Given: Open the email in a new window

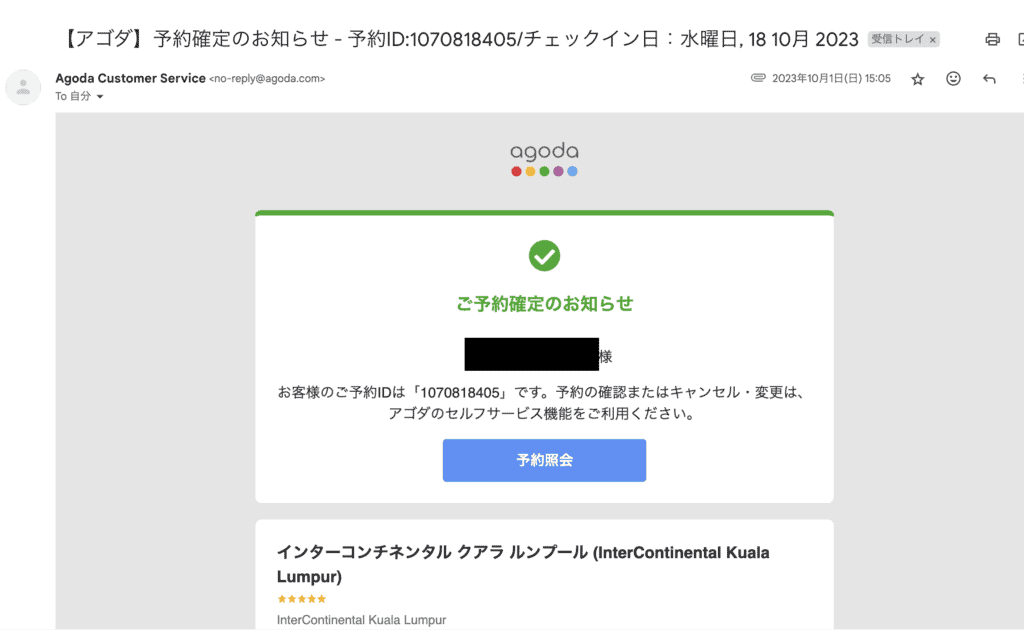Looking at the screenshot, I should (x=1019, y=38).
